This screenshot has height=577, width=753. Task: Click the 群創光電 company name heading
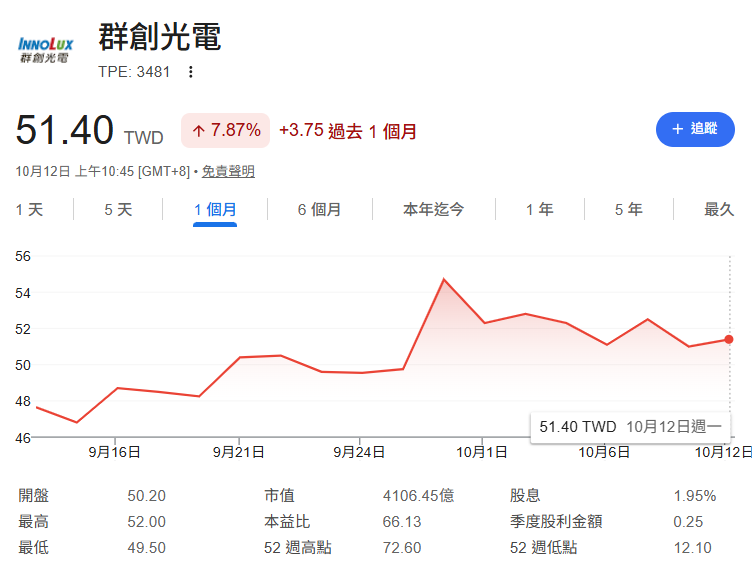[160, 37]
